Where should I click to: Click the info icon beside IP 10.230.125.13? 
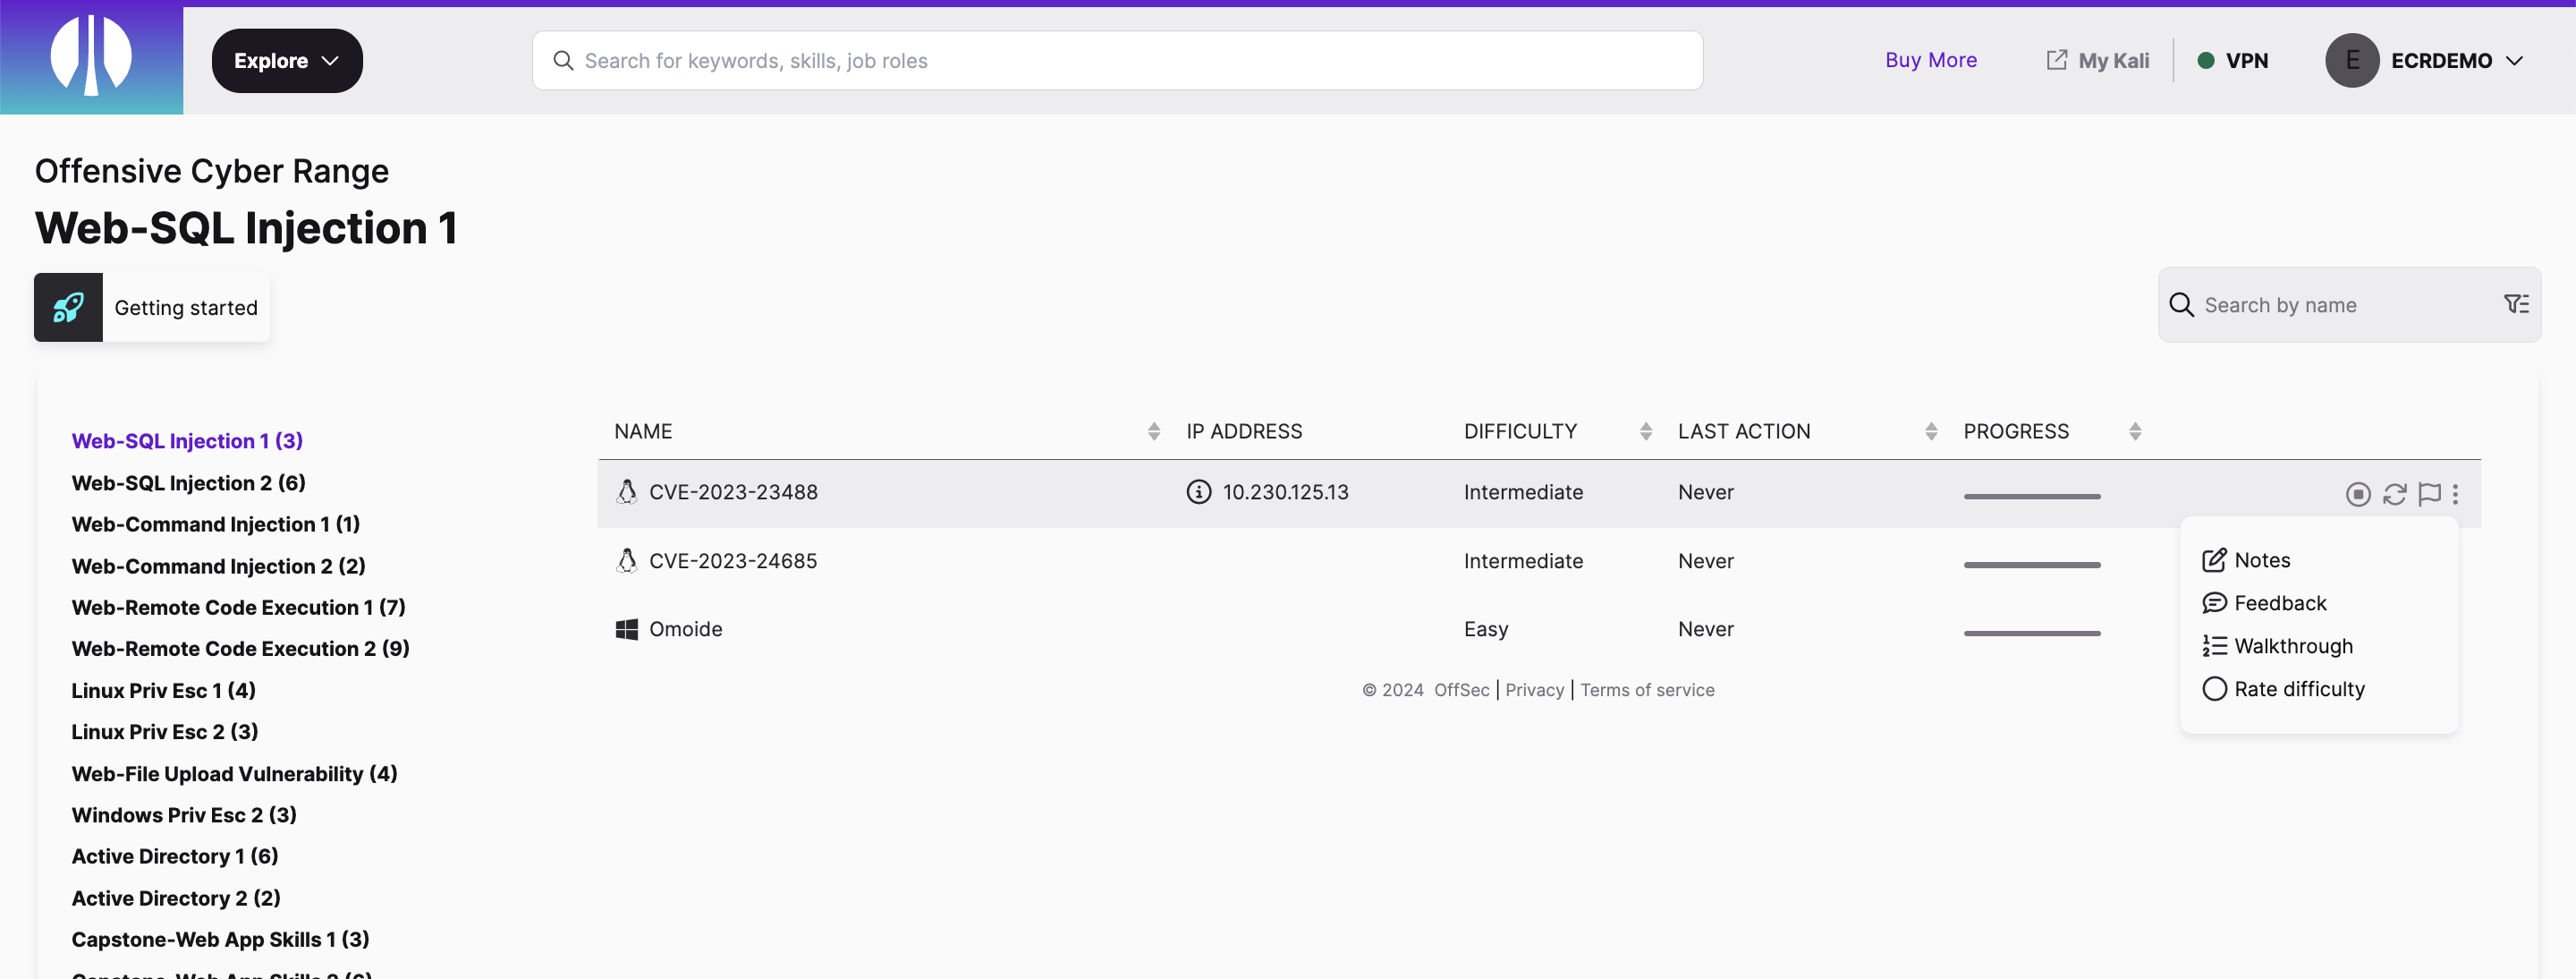[1198, 491]
